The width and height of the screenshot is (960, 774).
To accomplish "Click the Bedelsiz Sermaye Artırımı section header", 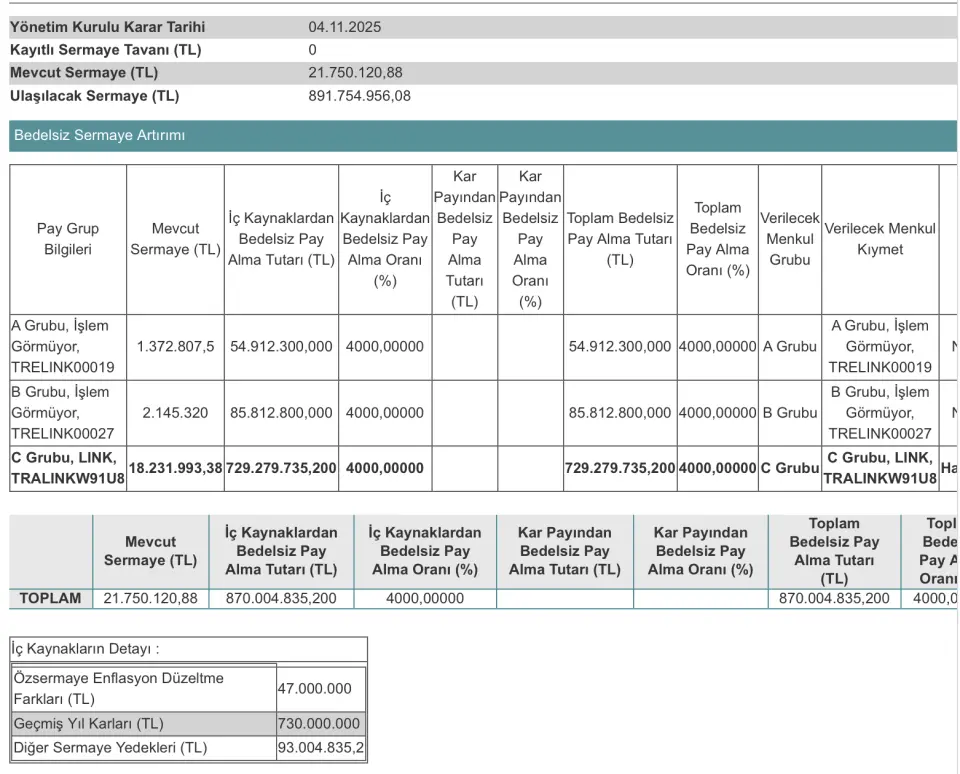I will point(100,135).
